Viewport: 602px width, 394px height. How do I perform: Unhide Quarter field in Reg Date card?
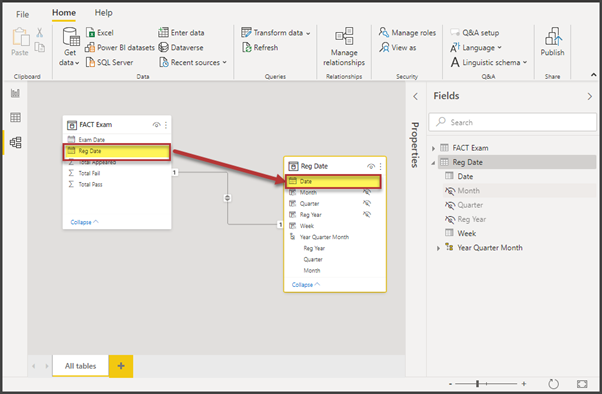(x=367, y=203)
